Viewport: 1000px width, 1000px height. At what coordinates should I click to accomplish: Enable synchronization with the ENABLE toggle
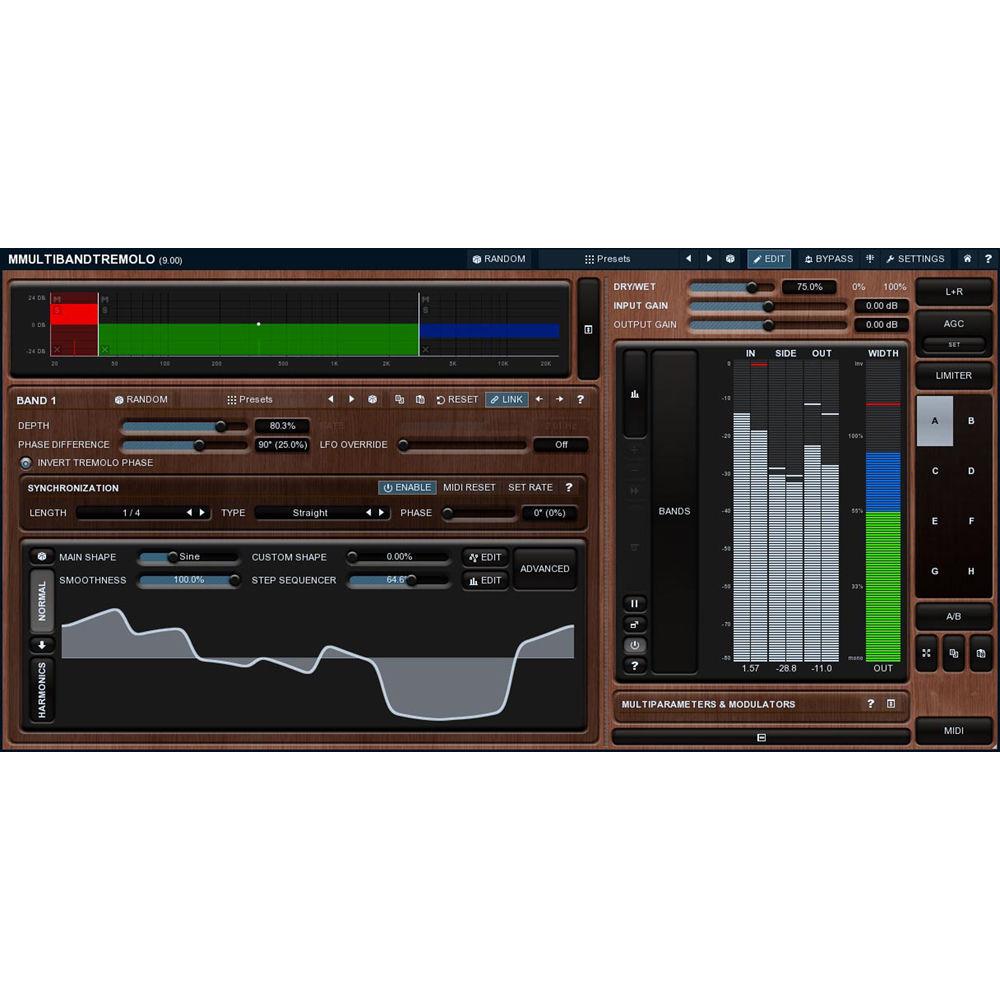click(x=406, y=488)
